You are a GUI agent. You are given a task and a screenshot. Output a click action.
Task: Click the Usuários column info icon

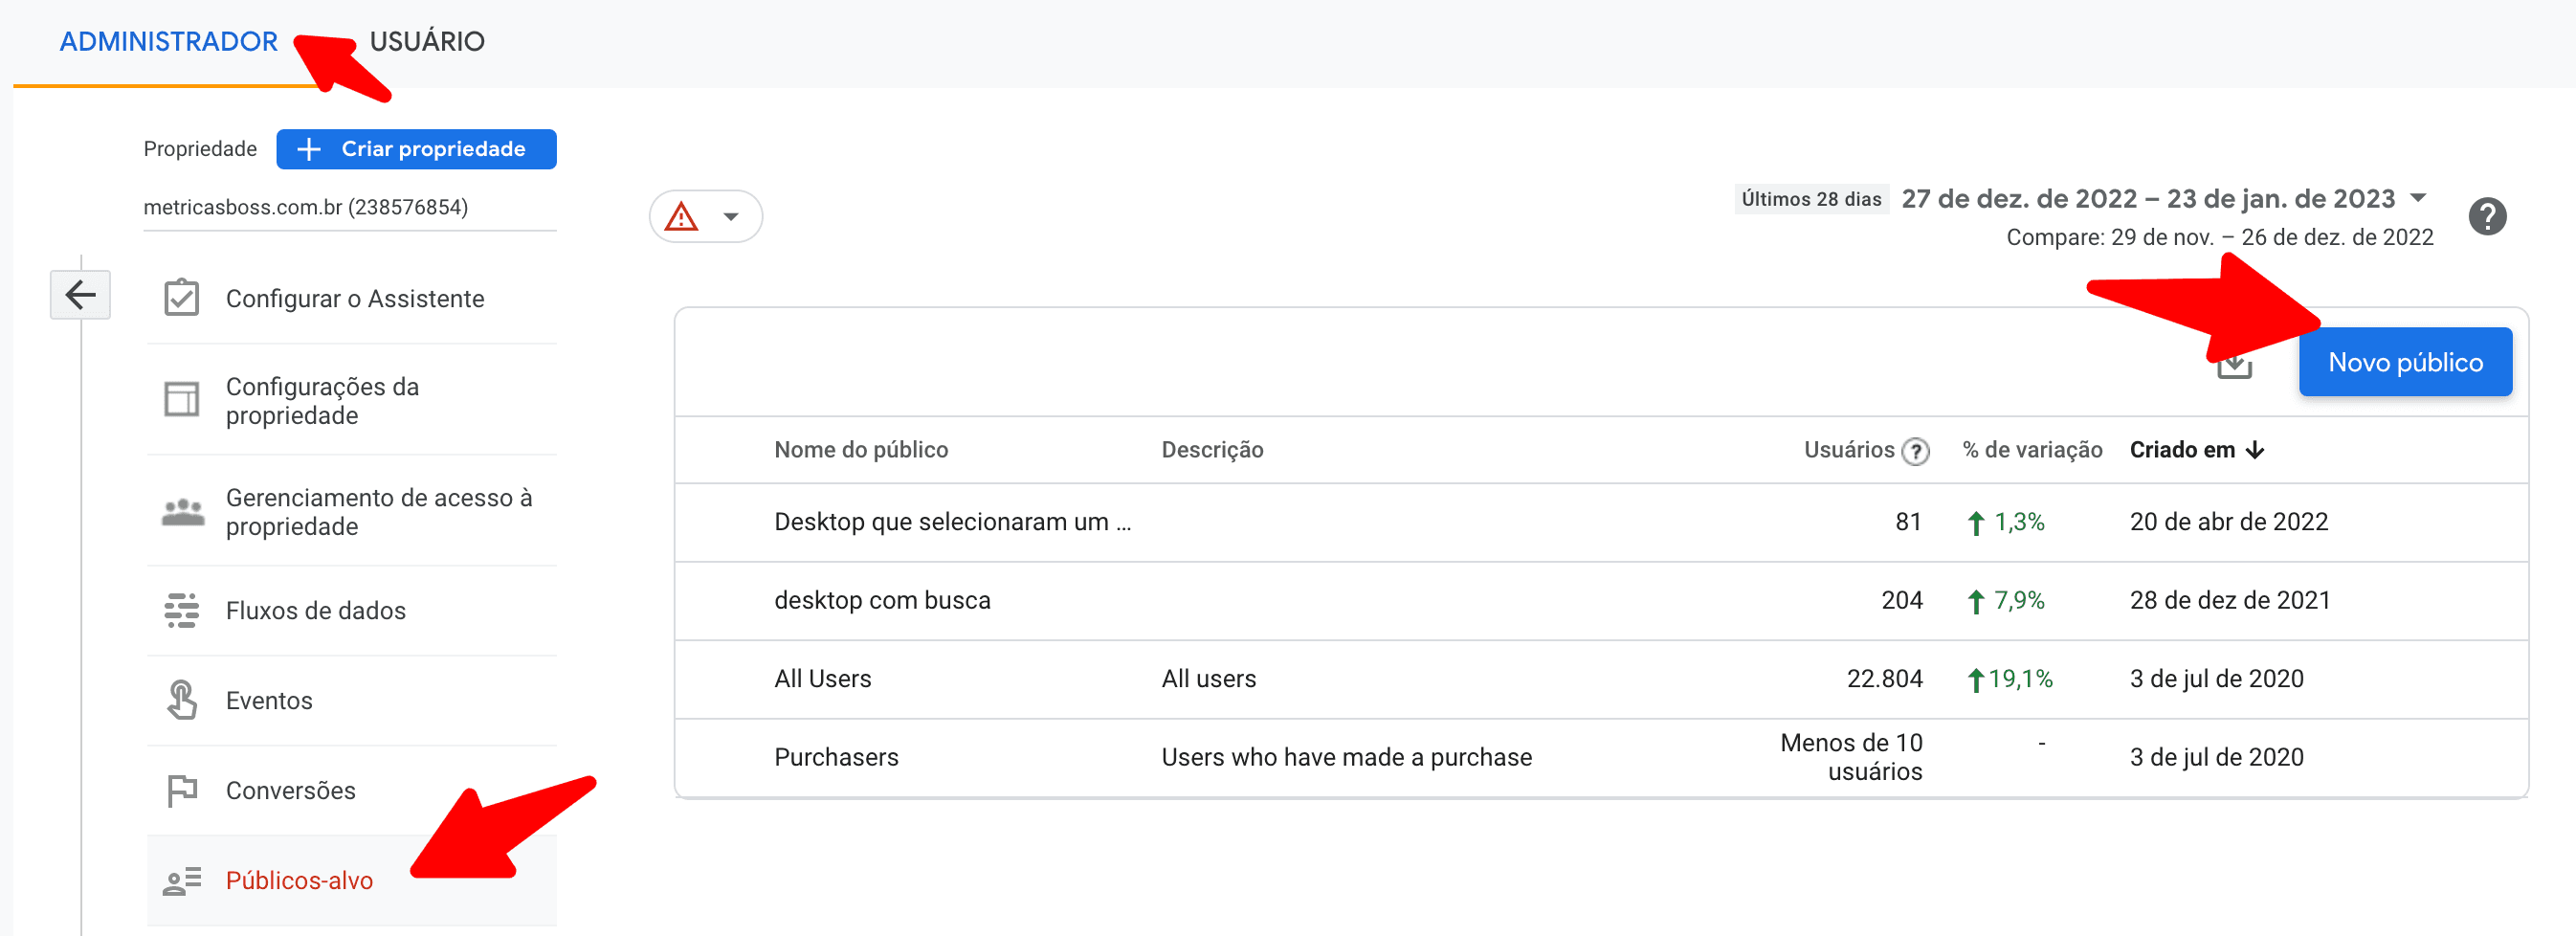(1915, 451)
